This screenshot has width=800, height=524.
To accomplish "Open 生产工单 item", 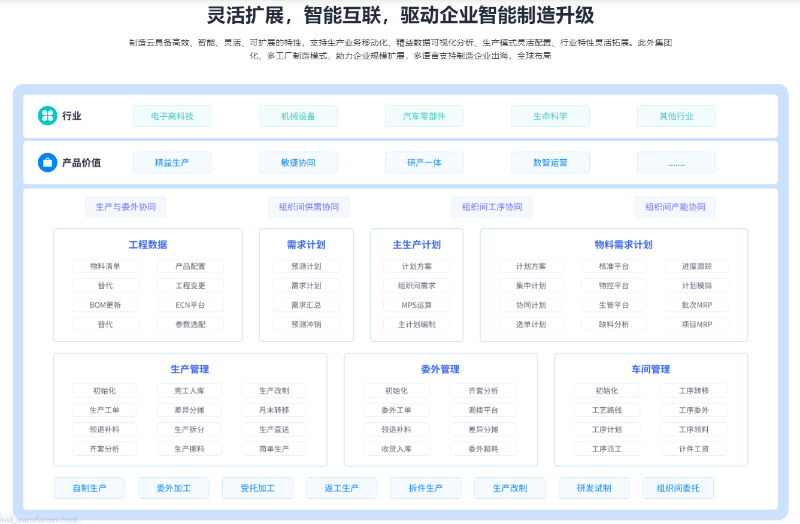I will (x=105, y=410).
